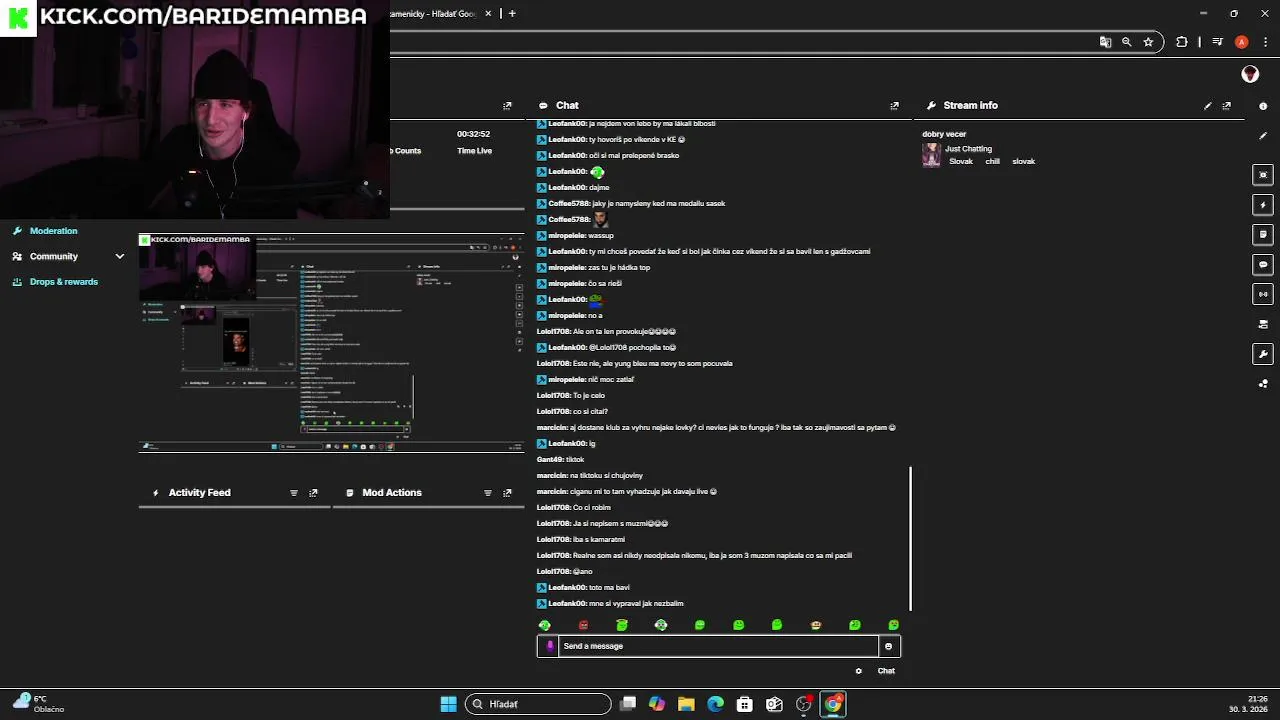The height and width of the screenshot is (720, 1280).
Task: Click the translate page icon in address bar
Action: coord(1105,42)
